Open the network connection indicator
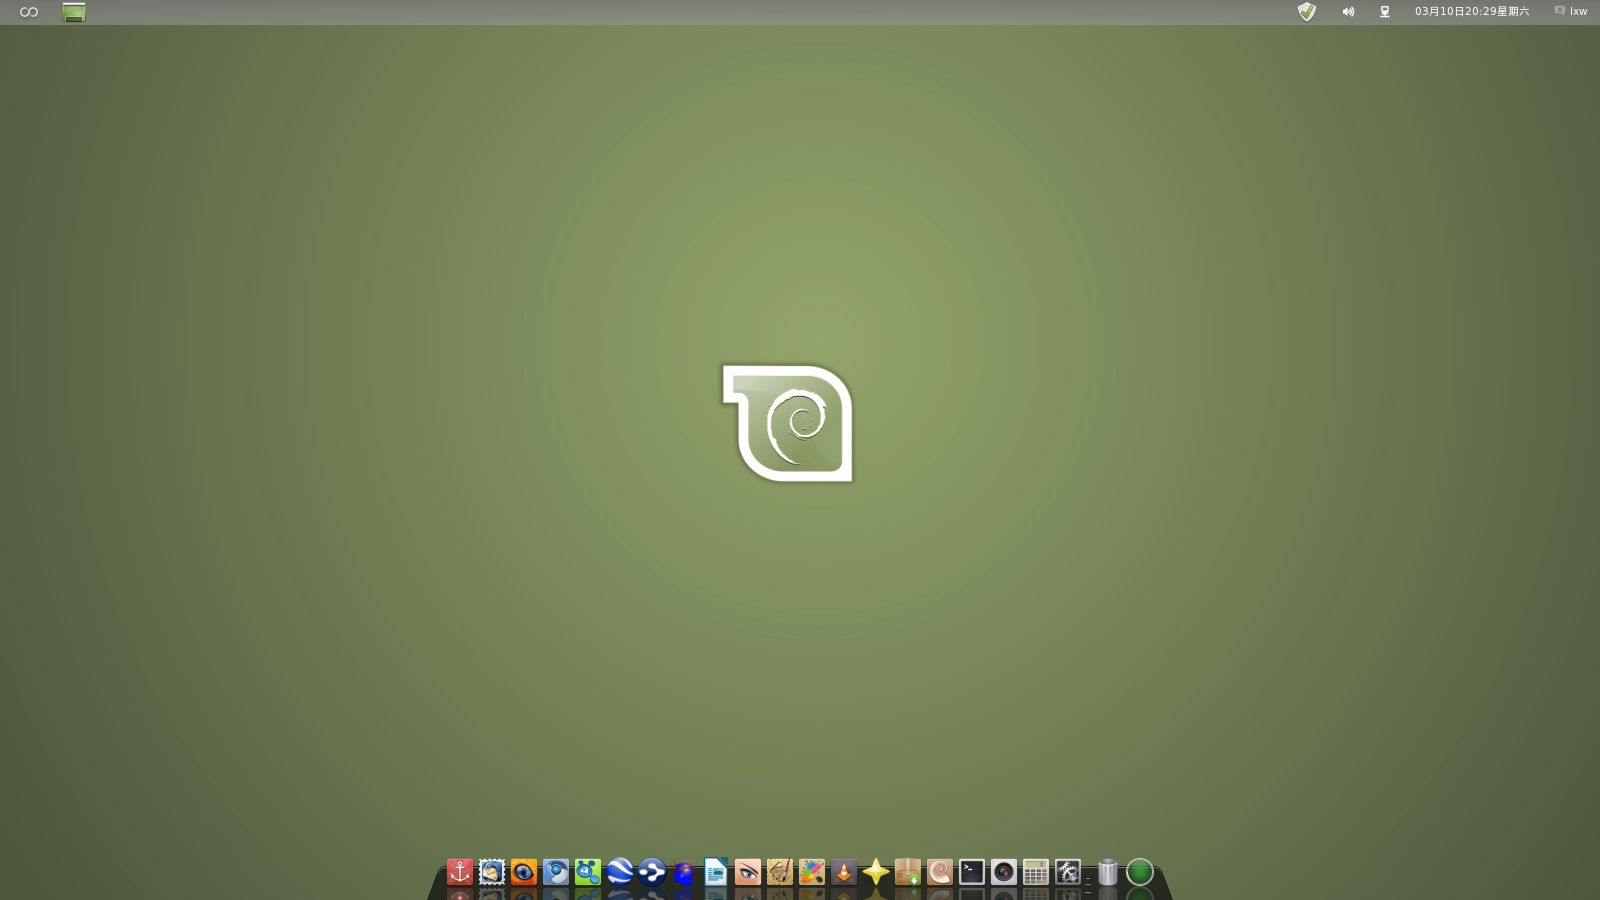This screenshot has height=900, width=1600. 1385,12
